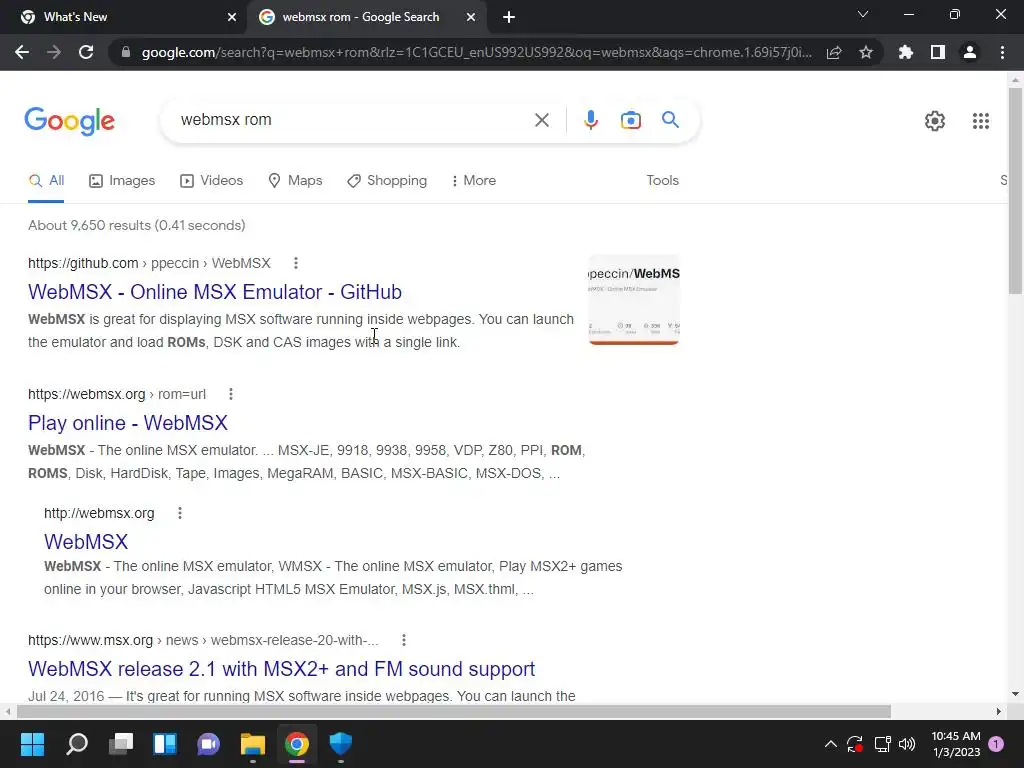Open the Chat taskbar icon
The width and height of the screenshot is (1024, 768).
209,744
